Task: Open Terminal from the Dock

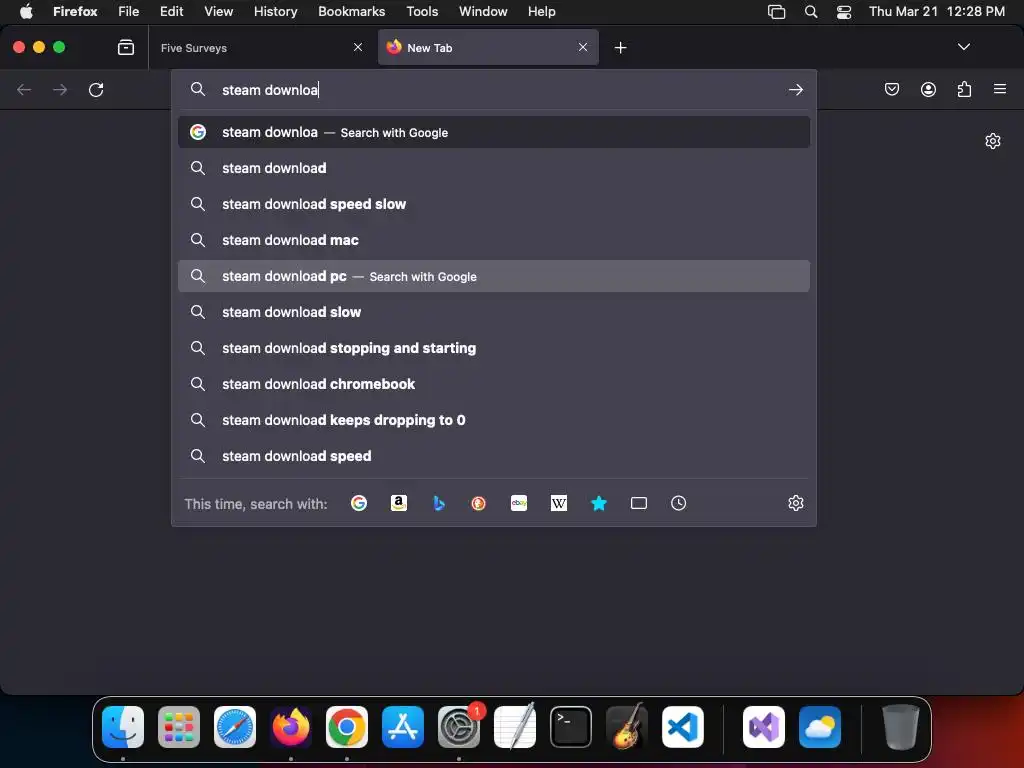Action: coord(571,727)
